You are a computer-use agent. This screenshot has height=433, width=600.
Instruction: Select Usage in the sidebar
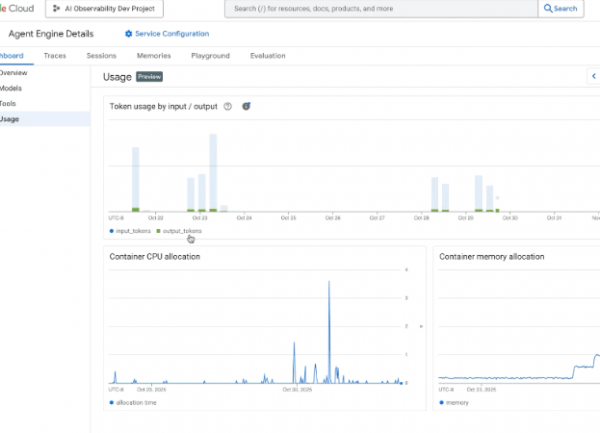click(45, 119)
